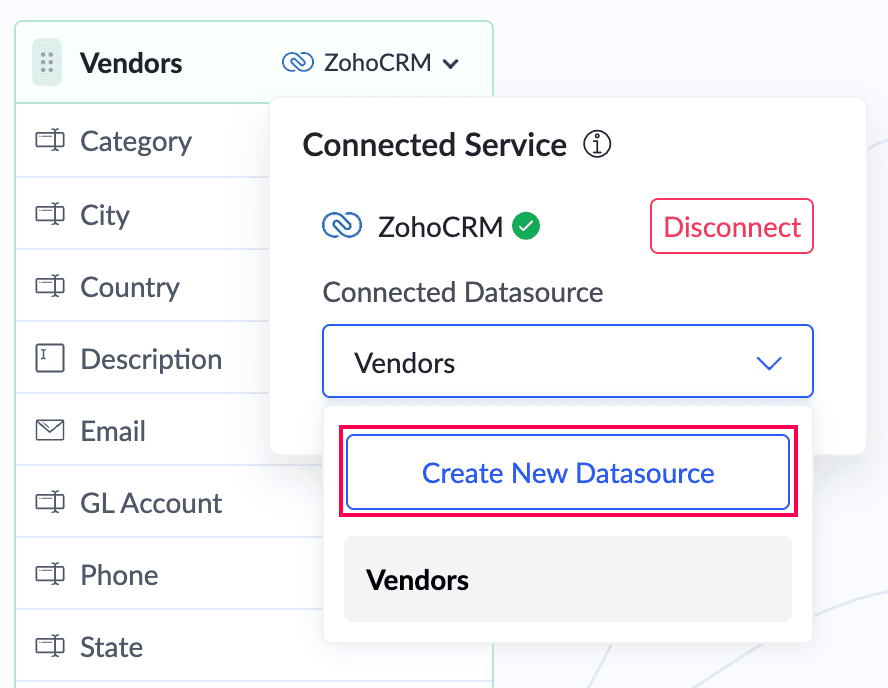Select the Category field row
888x688 pixels.
pos(143,140)
